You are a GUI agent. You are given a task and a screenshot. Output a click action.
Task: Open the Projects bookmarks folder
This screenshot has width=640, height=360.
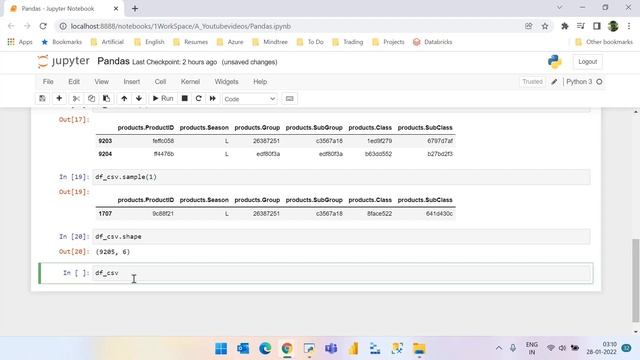coord(388,42)
